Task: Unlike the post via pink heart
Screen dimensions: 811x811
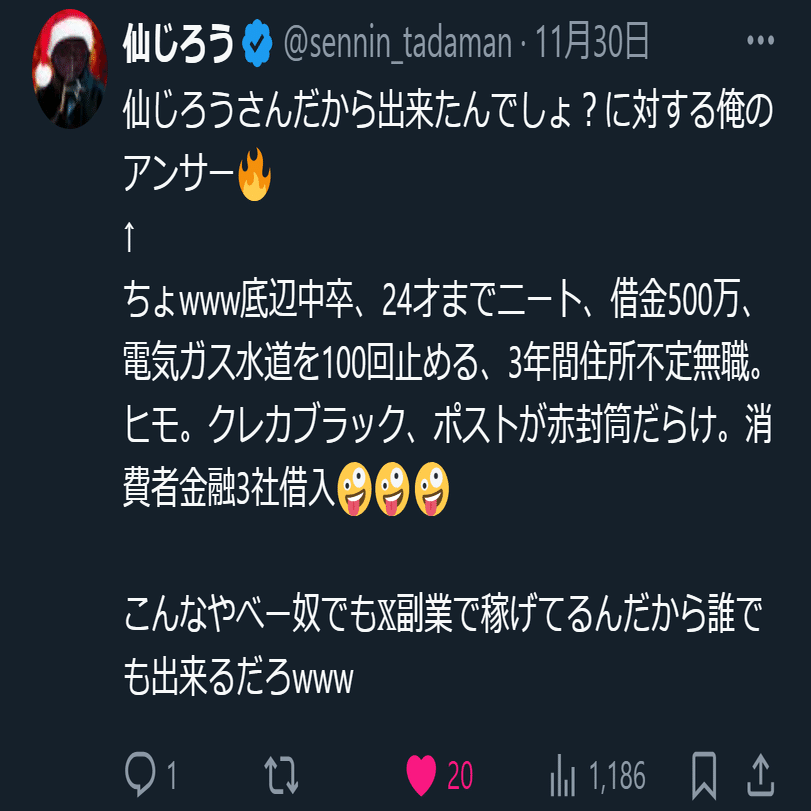Action: coord(421,775)
